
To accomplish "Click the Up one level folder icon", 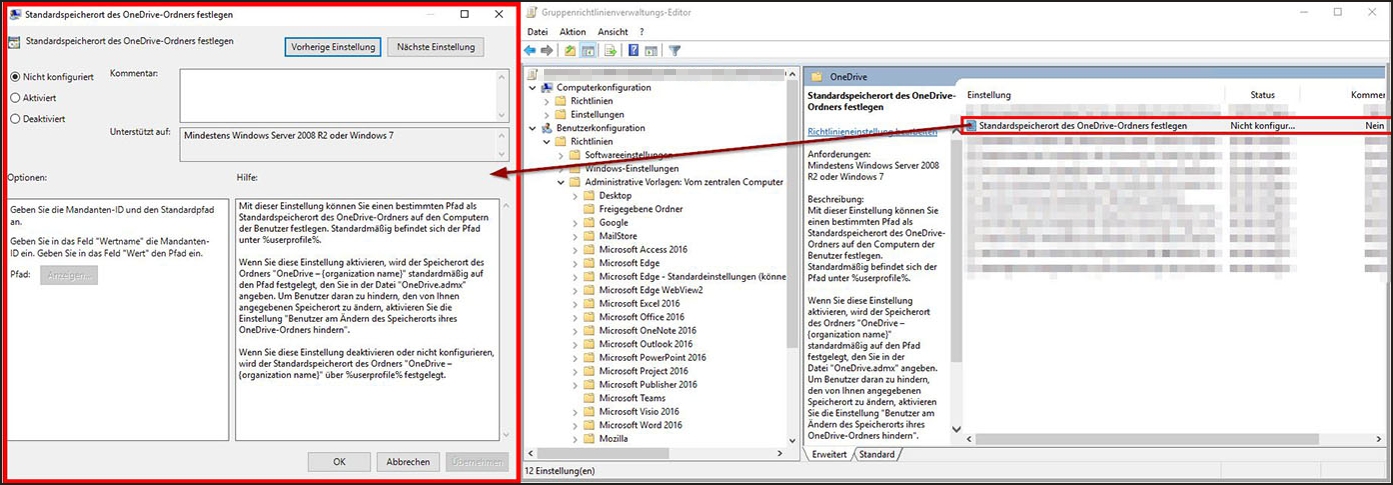I will click(x=570, y=51).
